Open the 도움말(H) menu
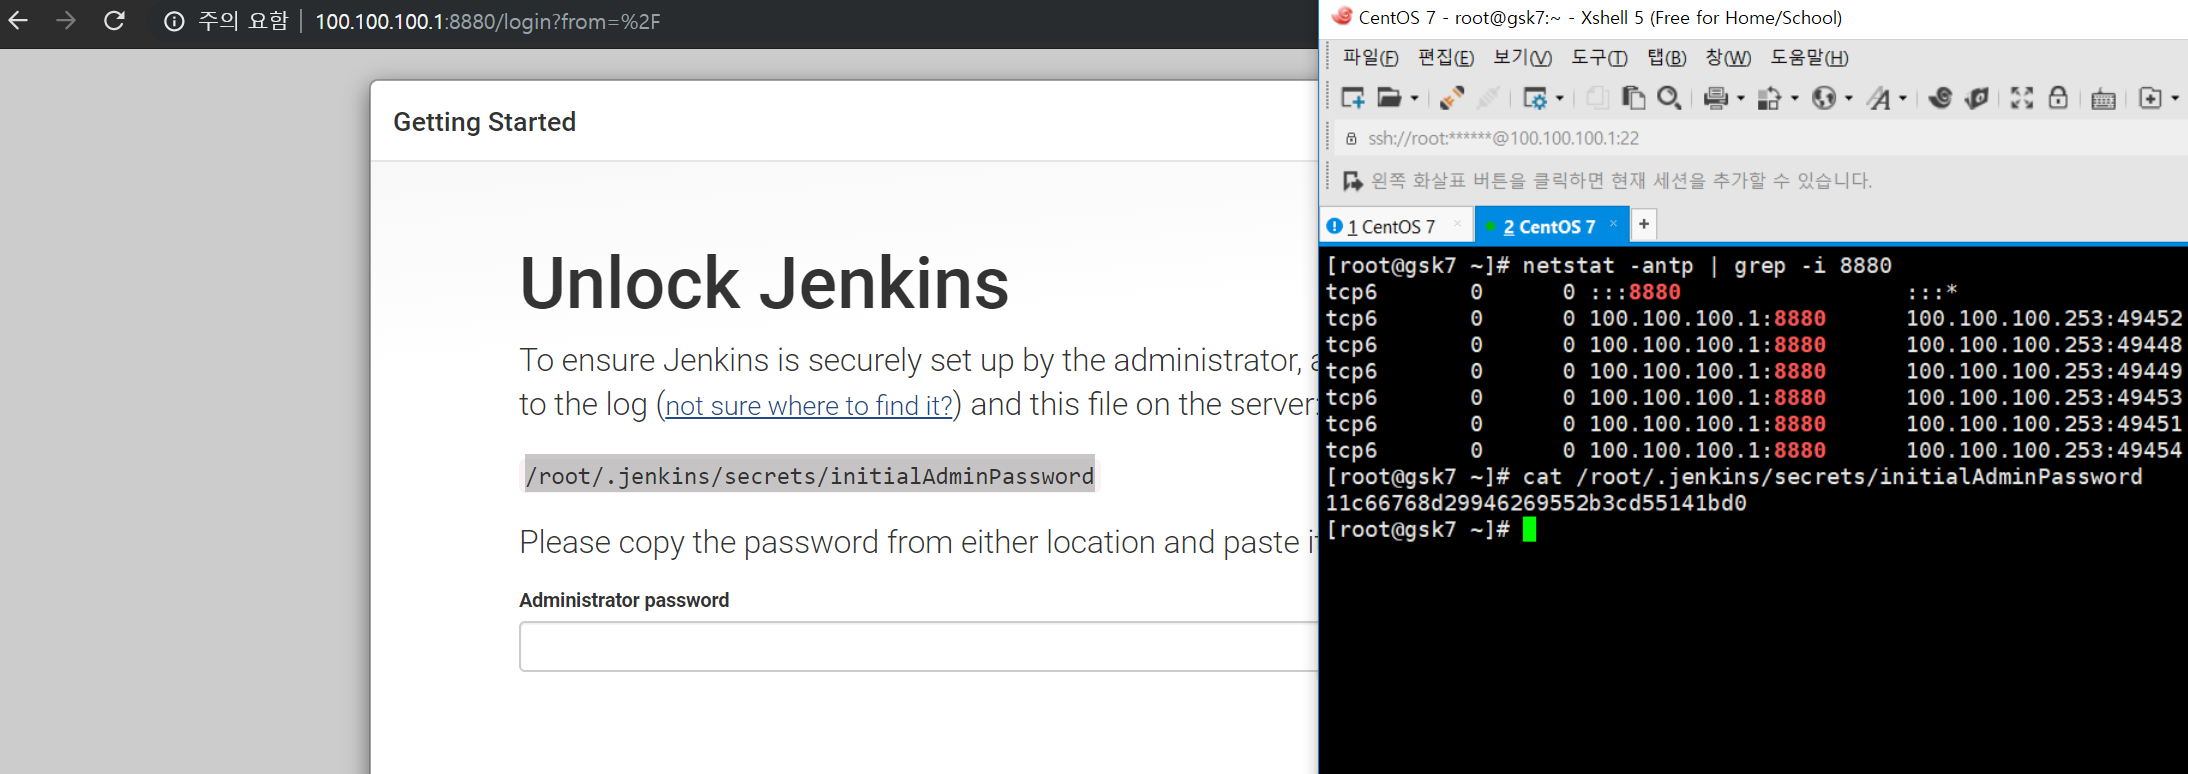 pyautogui.click(x=1809, y=58)
